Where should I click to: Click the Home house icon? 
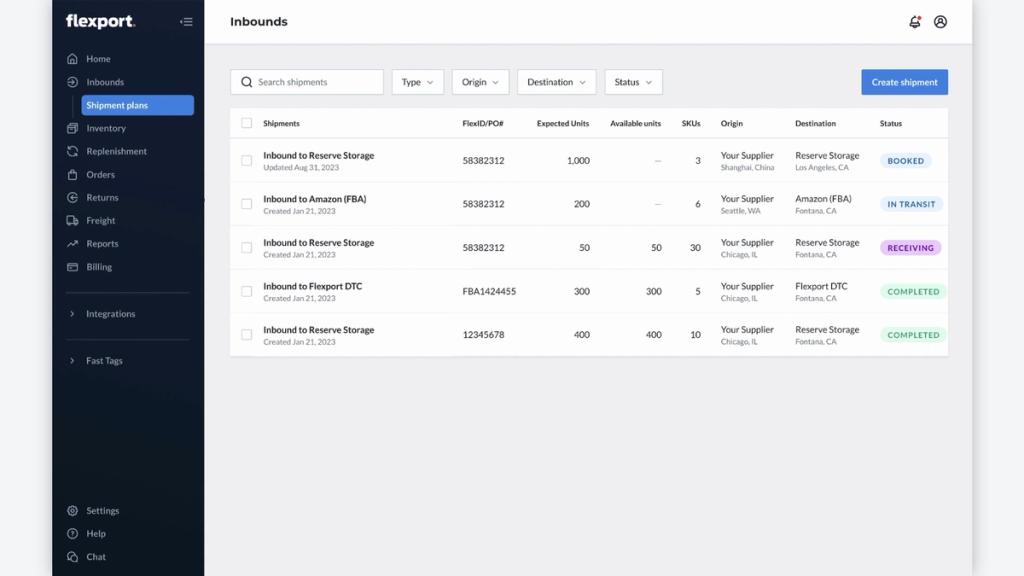click(72, 59)
